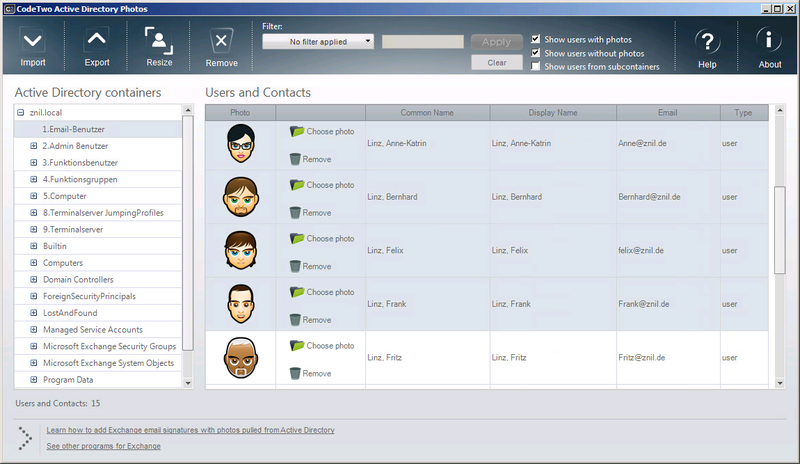
Task: Open the No filter applied dropdown
Action: [x=318, y=42]
